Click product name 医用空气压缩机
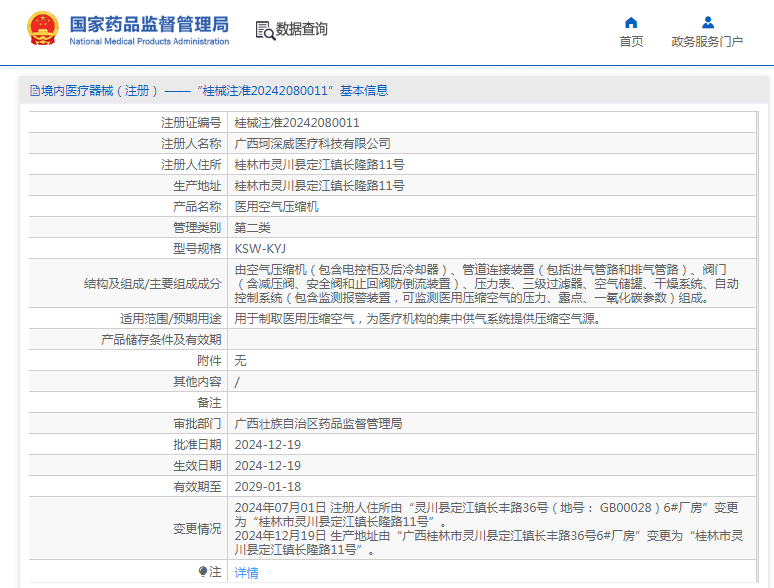Image resolution: width=774 pixels, height=588 pixels. [276, 206]
